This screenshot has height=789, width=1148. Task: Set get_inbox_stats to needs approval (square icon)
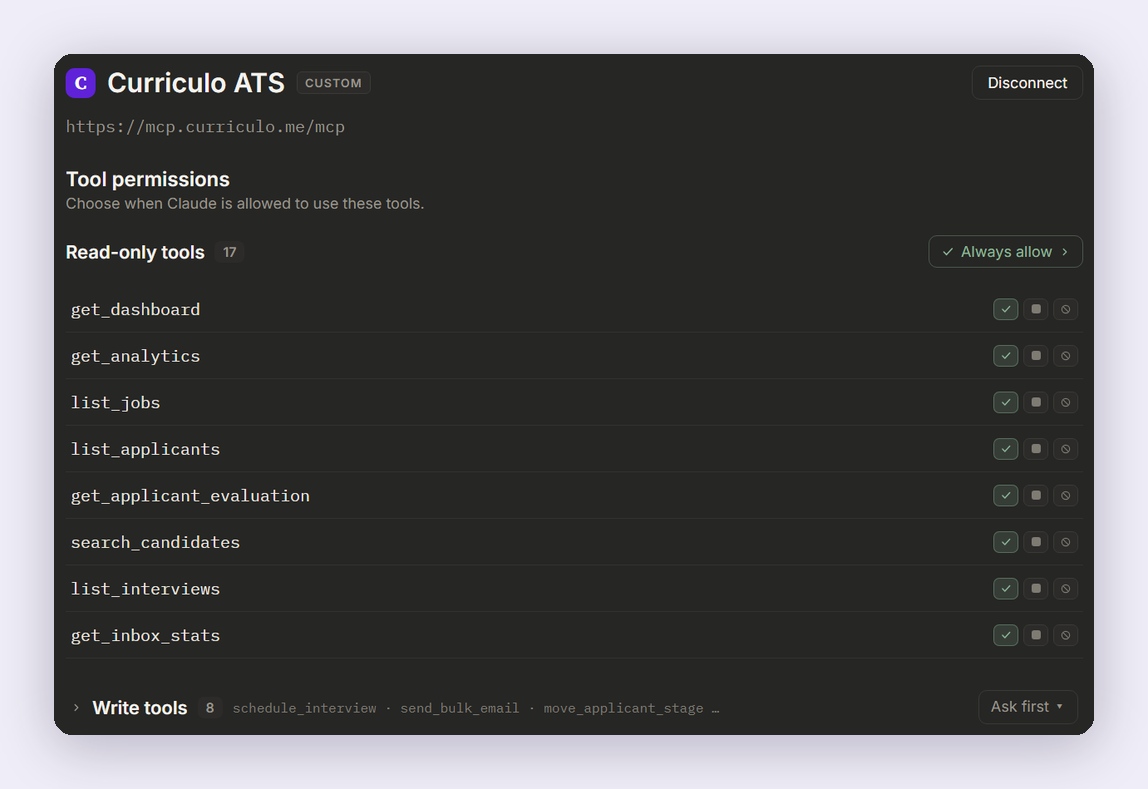pos(1035,635)
